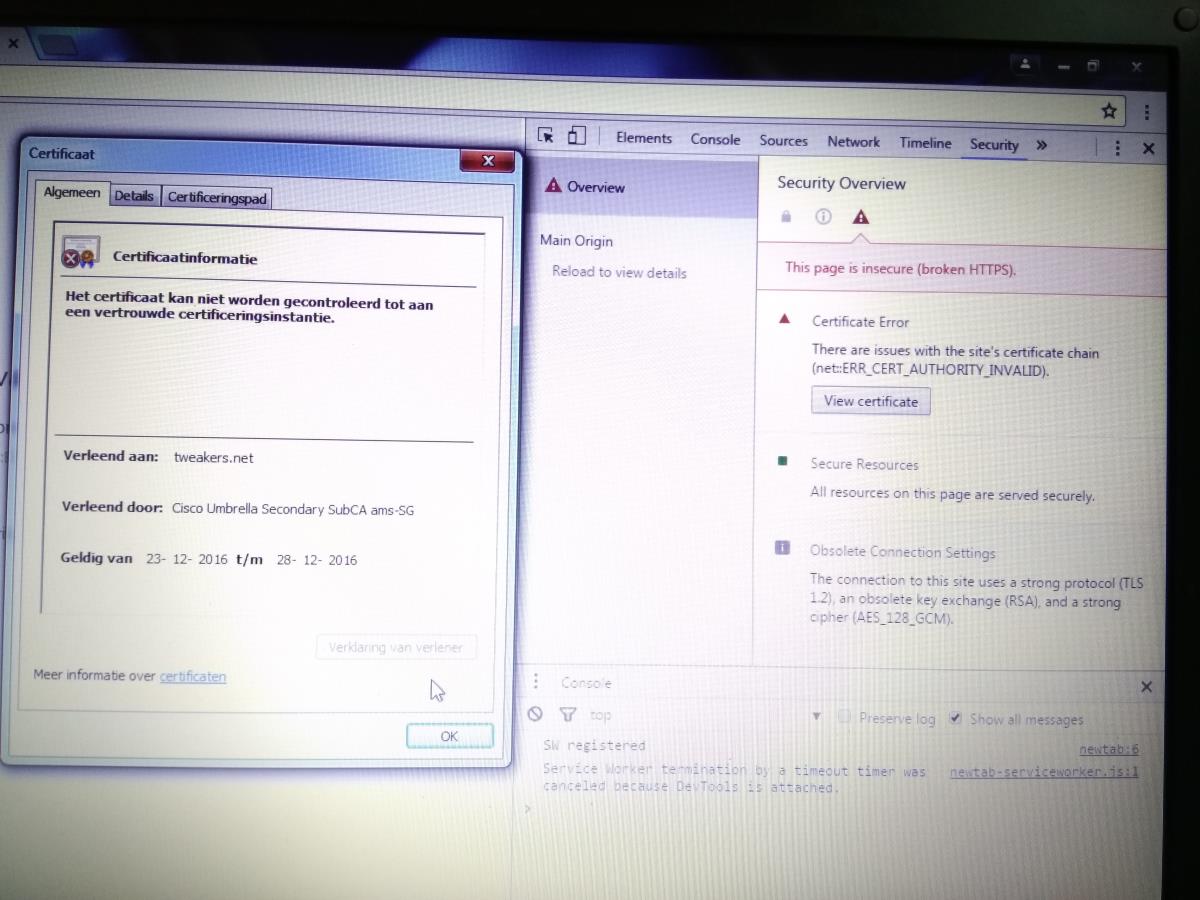Click the secure lock icon in Security Overview
Screen dimensions: 1200x900
click(786, 216)
